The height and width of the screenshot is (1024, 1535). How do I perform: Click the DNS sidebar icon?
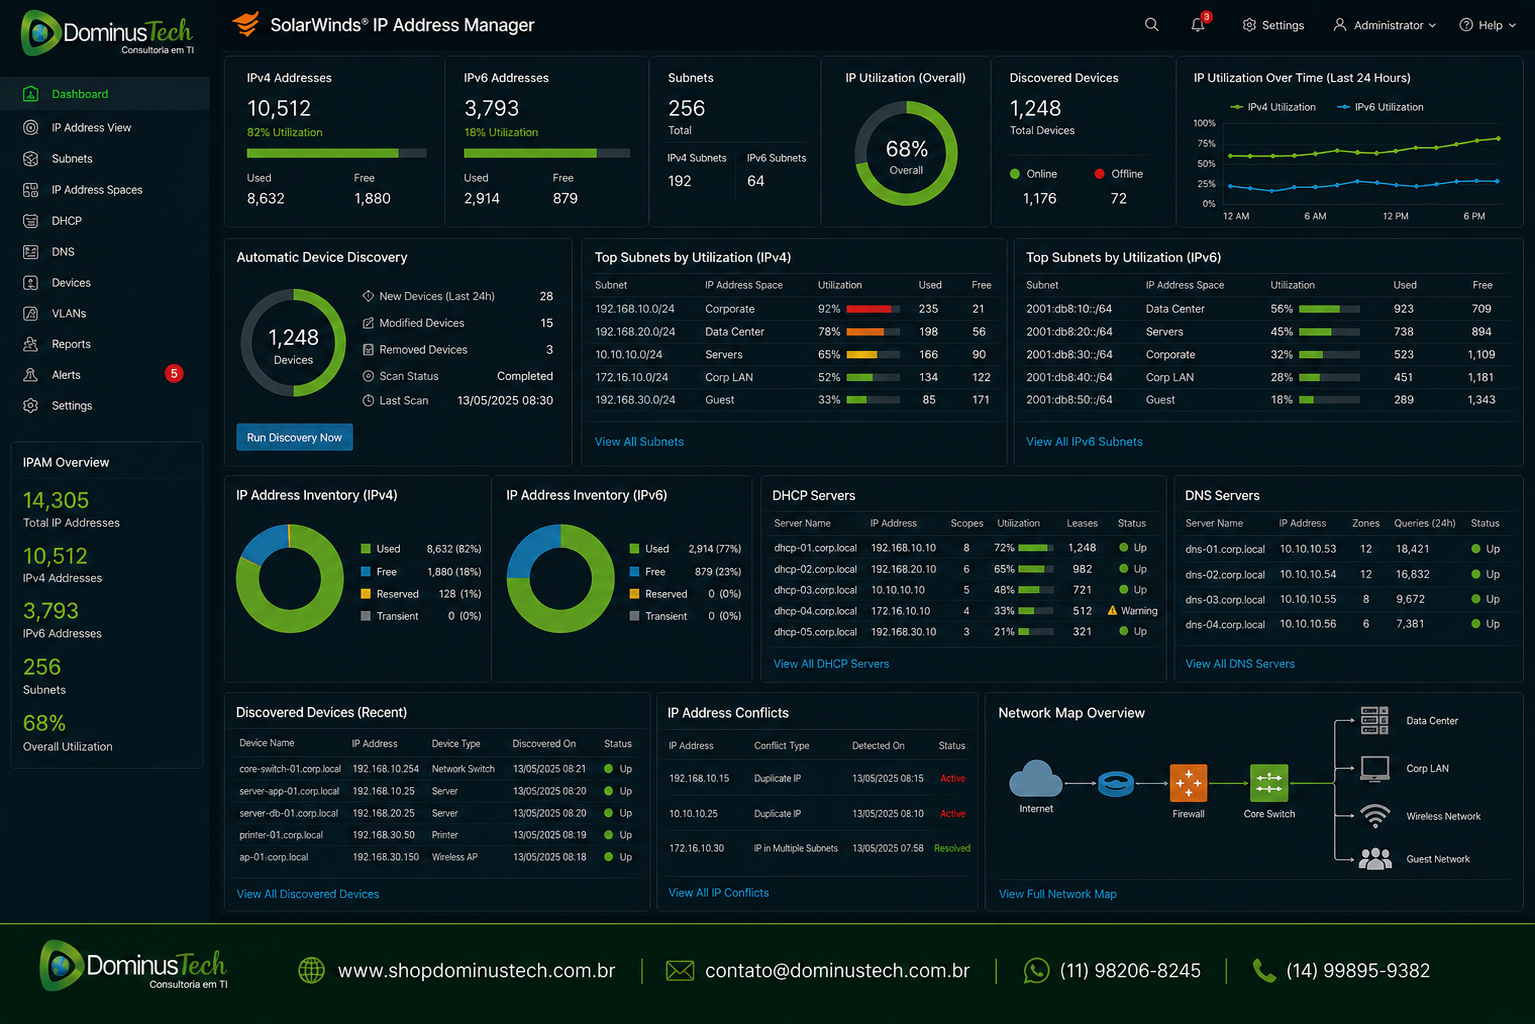pos(31,251)
